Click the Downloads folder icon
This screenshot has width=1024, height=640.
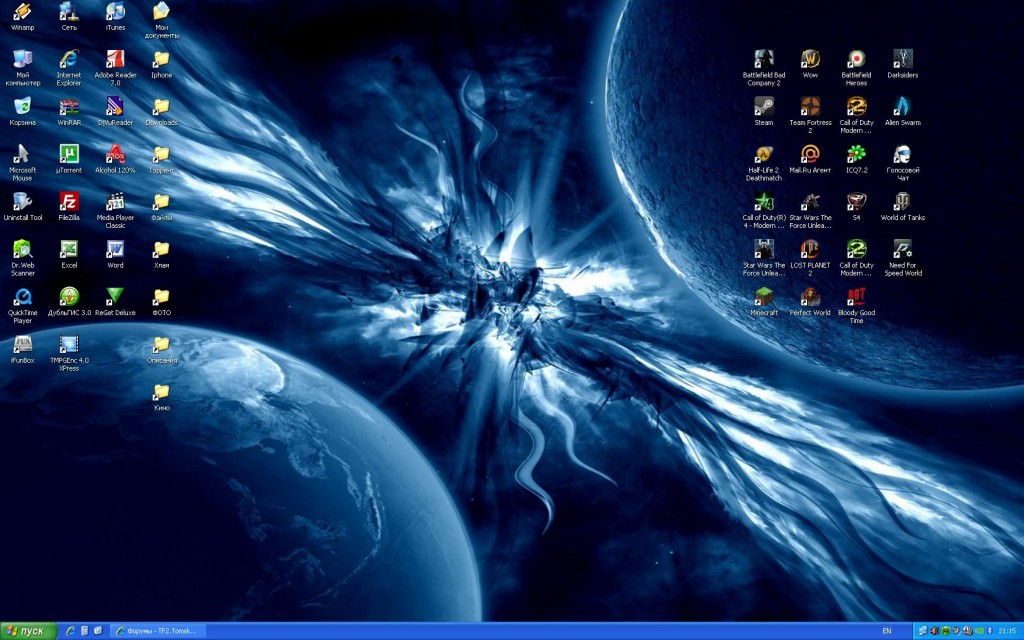(x=161, y=111)
